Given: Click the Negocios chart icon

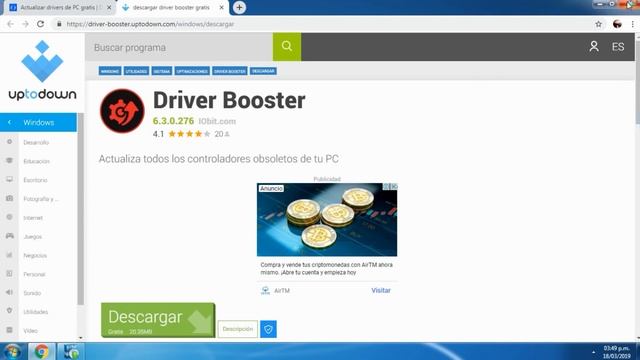Looking at the screenshot, I should 9,255.
